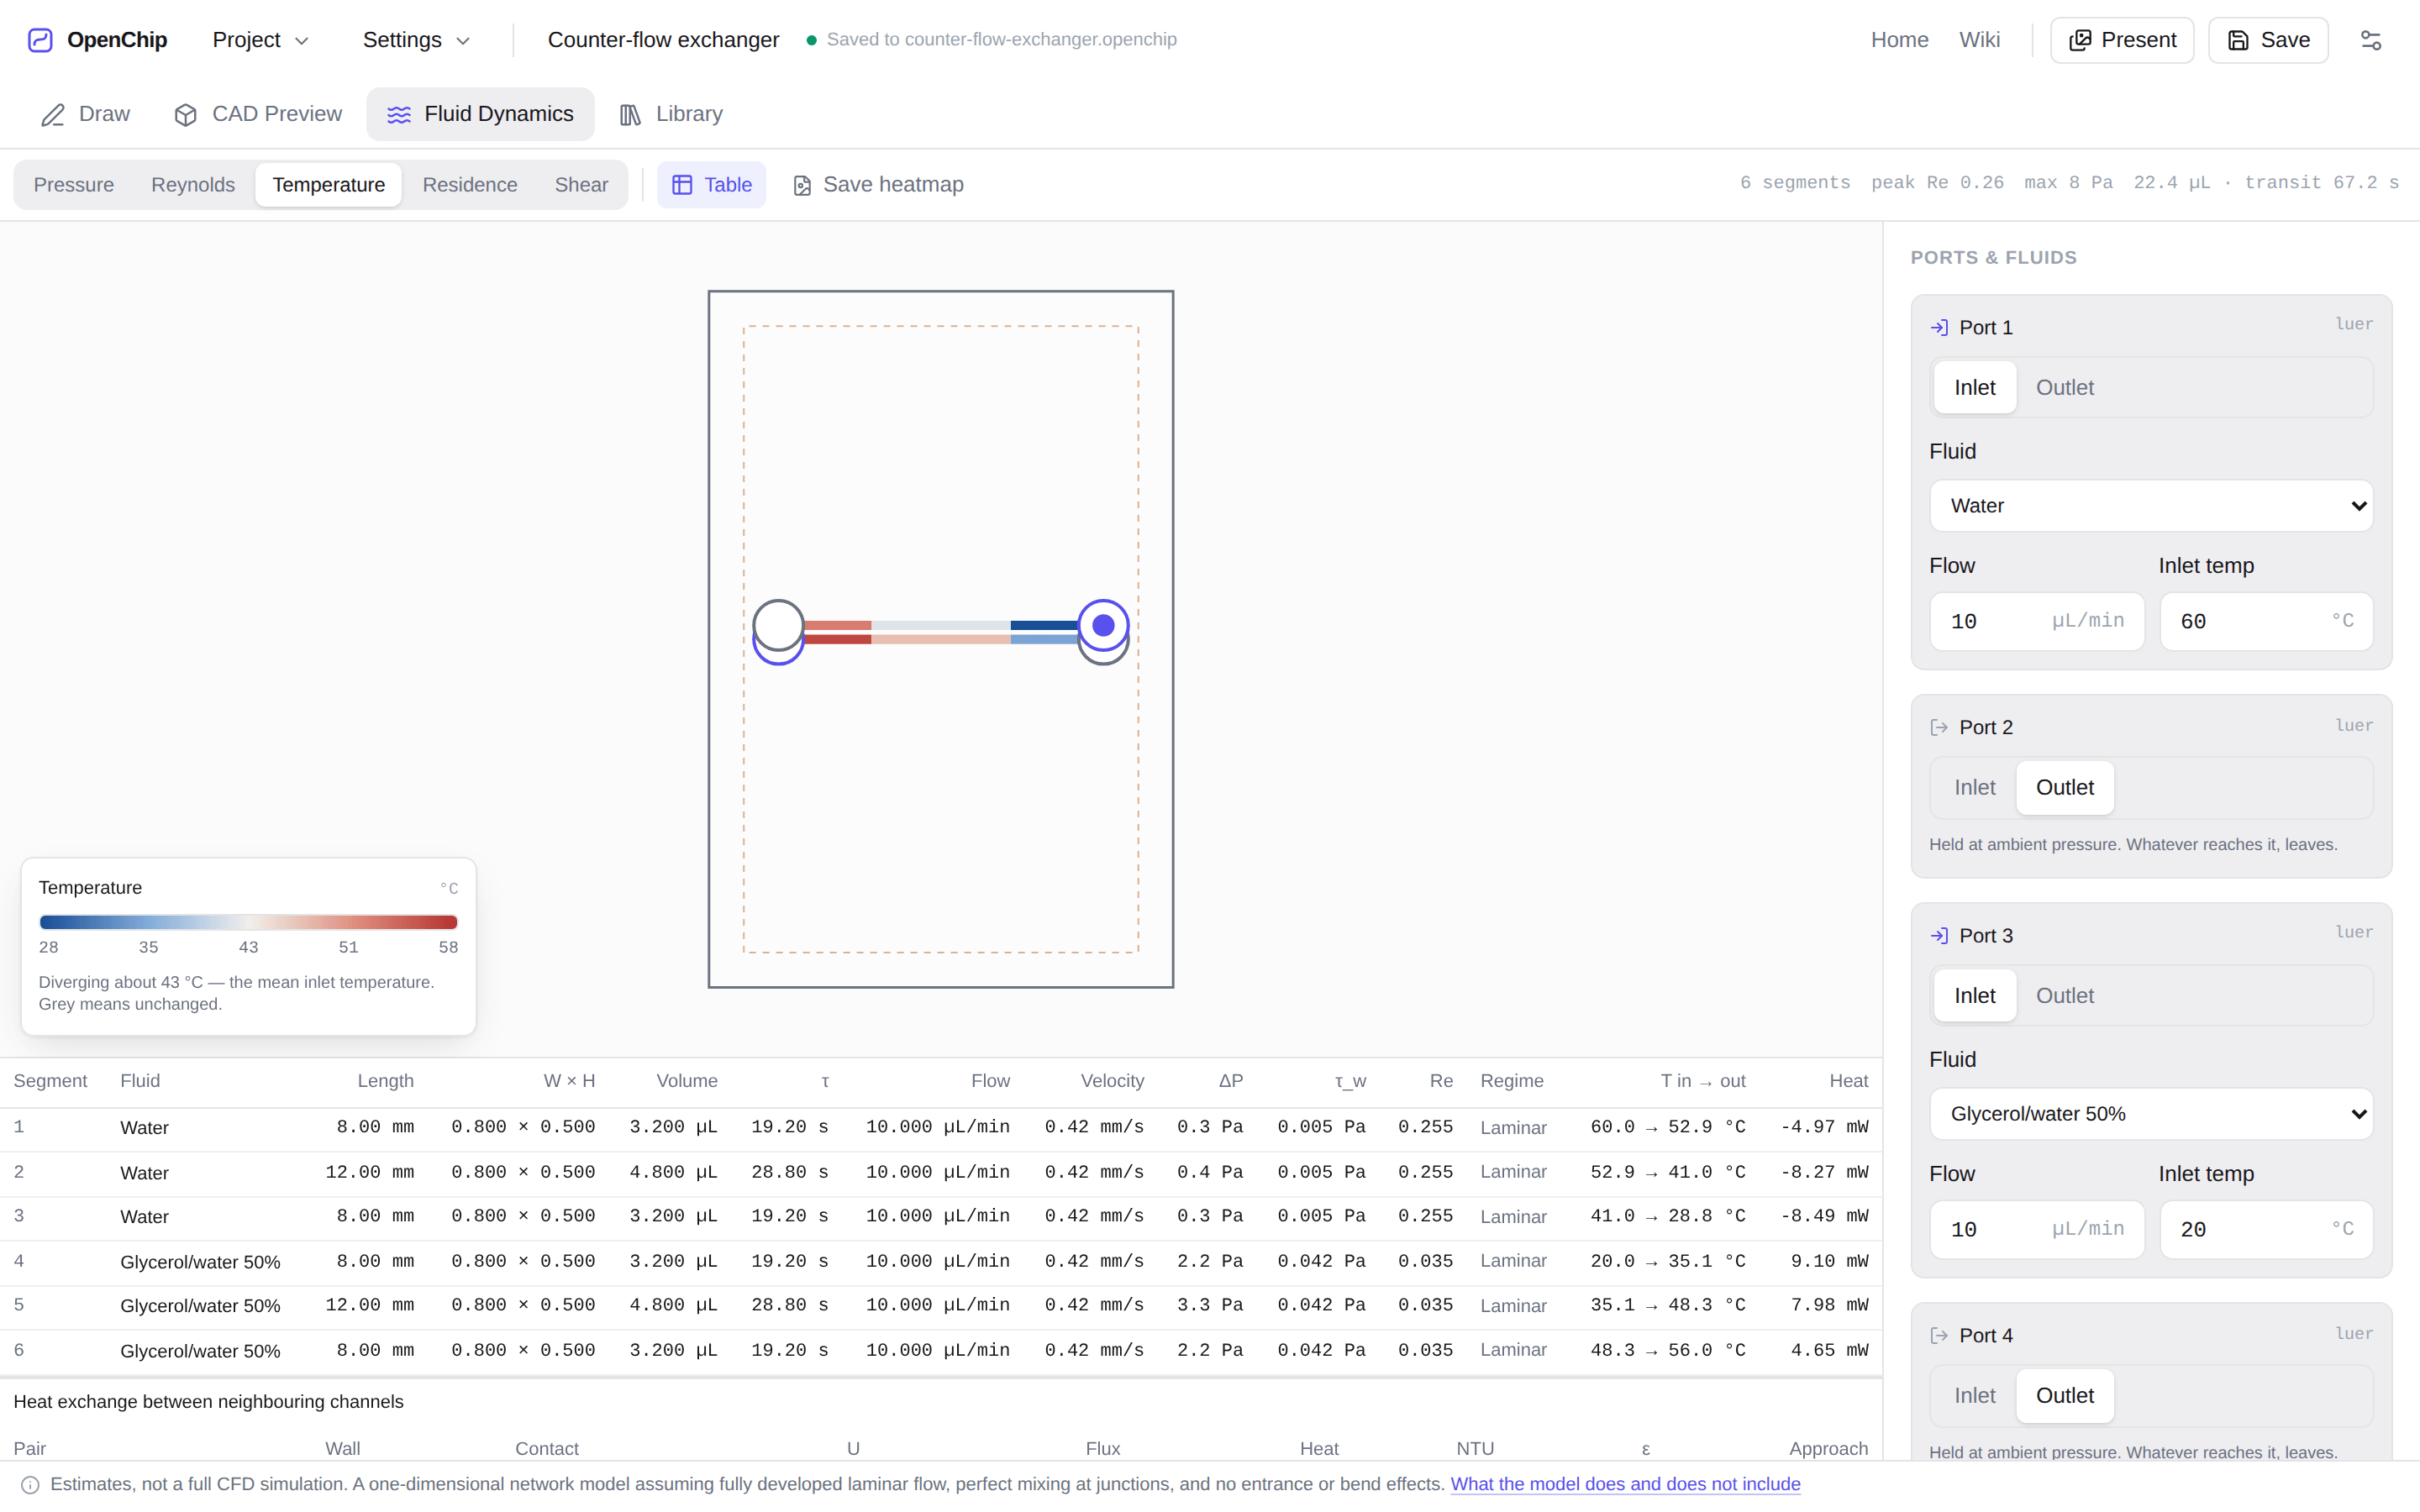This screenshot has width=2420, height=1512.
Task: Click the Table grid icon
Action: 682,185
